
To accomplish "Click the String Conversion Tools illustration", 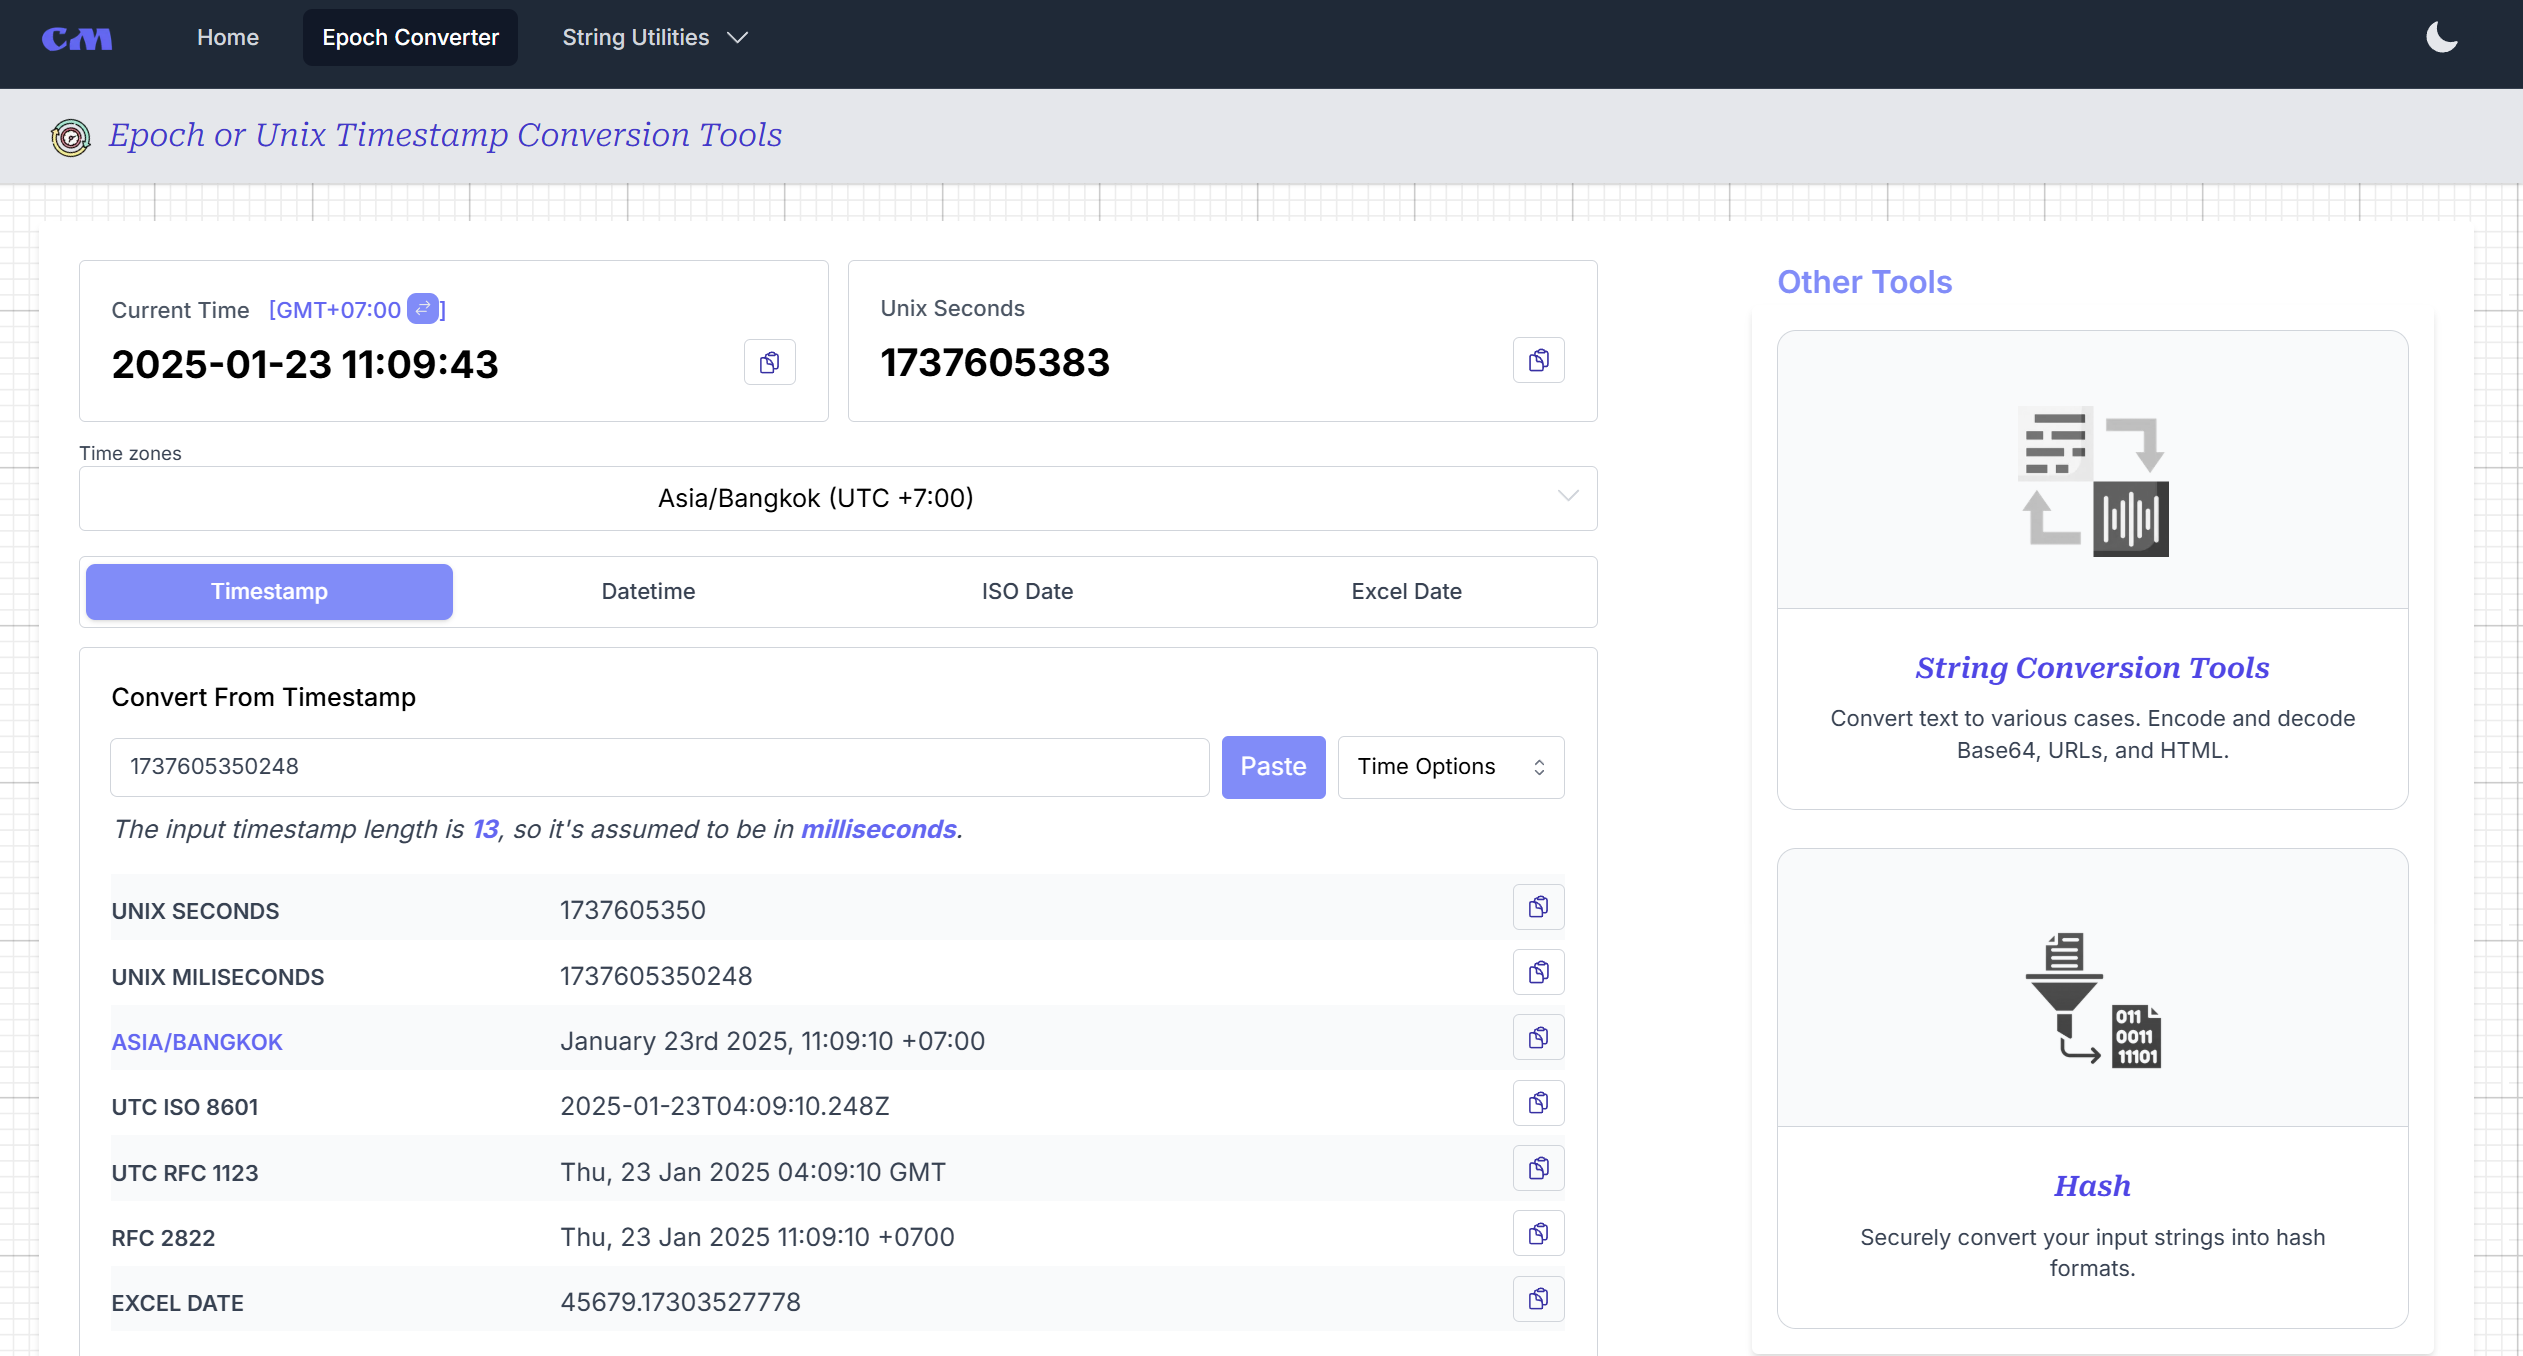I will (2092, 481).
